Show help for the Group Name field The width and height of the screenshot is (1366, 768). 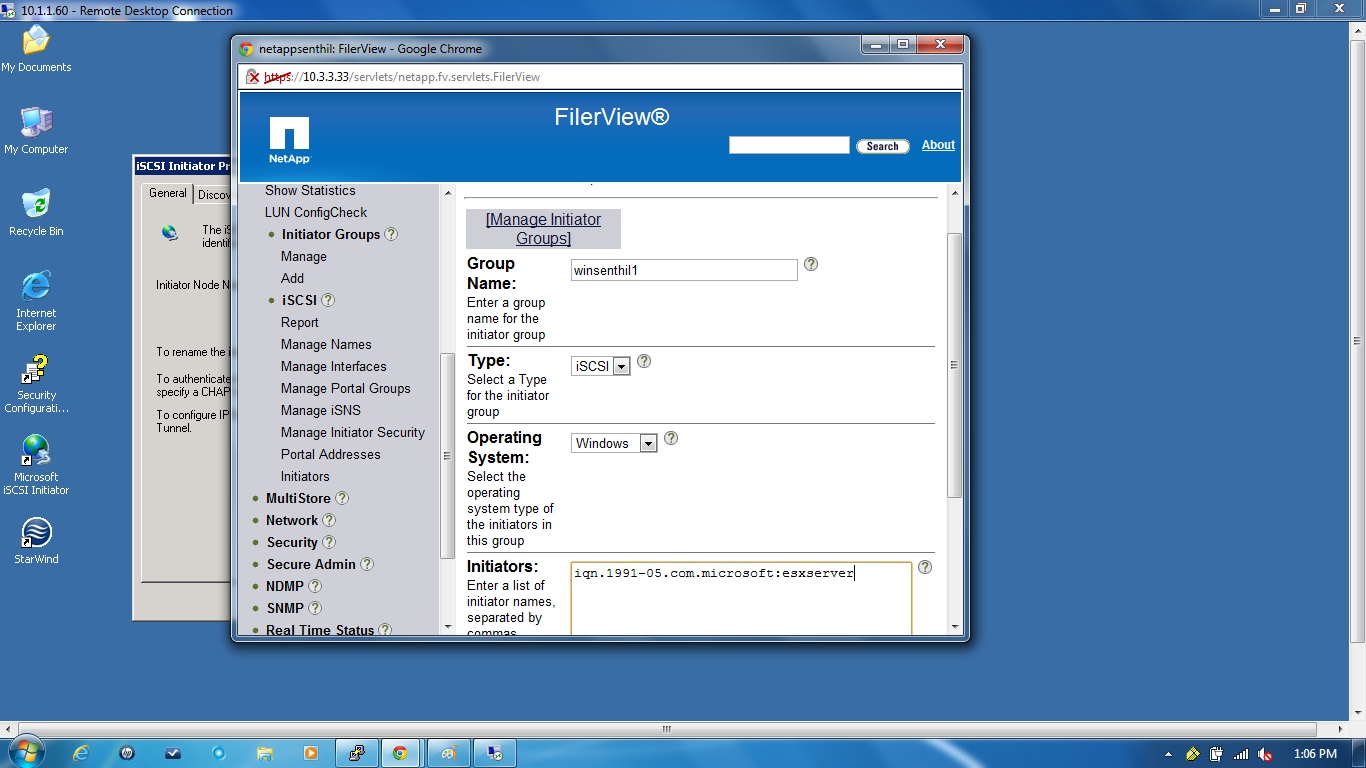[x=811, y=264]
